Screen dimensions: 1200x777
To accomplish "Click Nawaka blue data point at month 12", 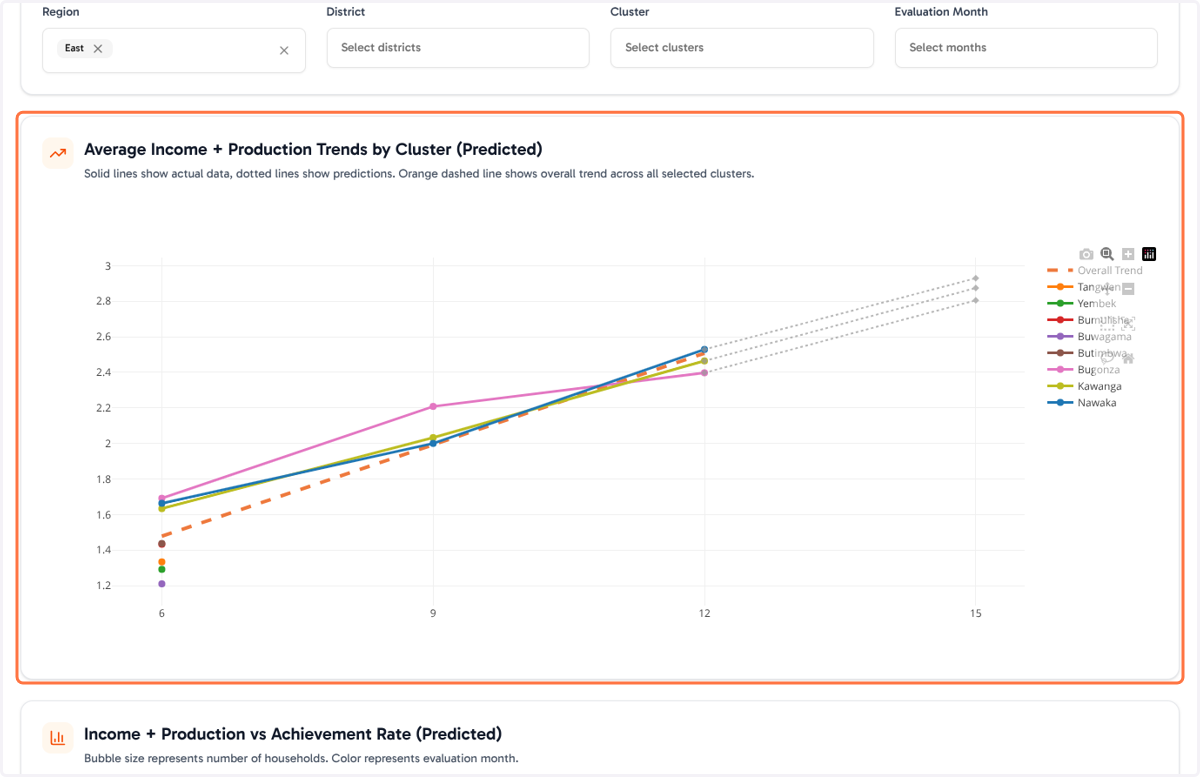I will coord(705,350).
